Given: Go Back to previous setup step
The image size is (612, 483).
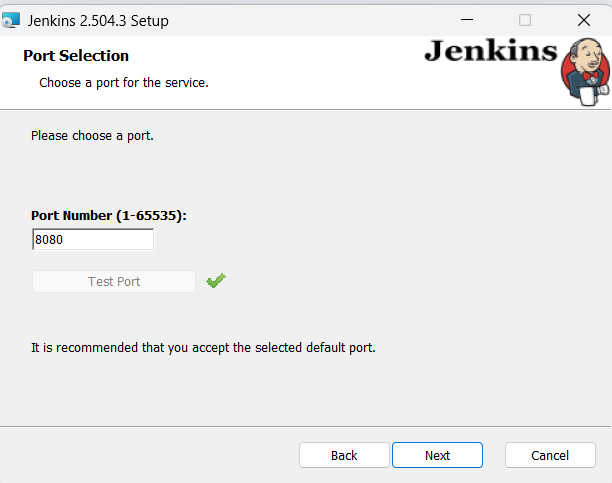Looking at the screenshot, I should [x=344, y=455].
